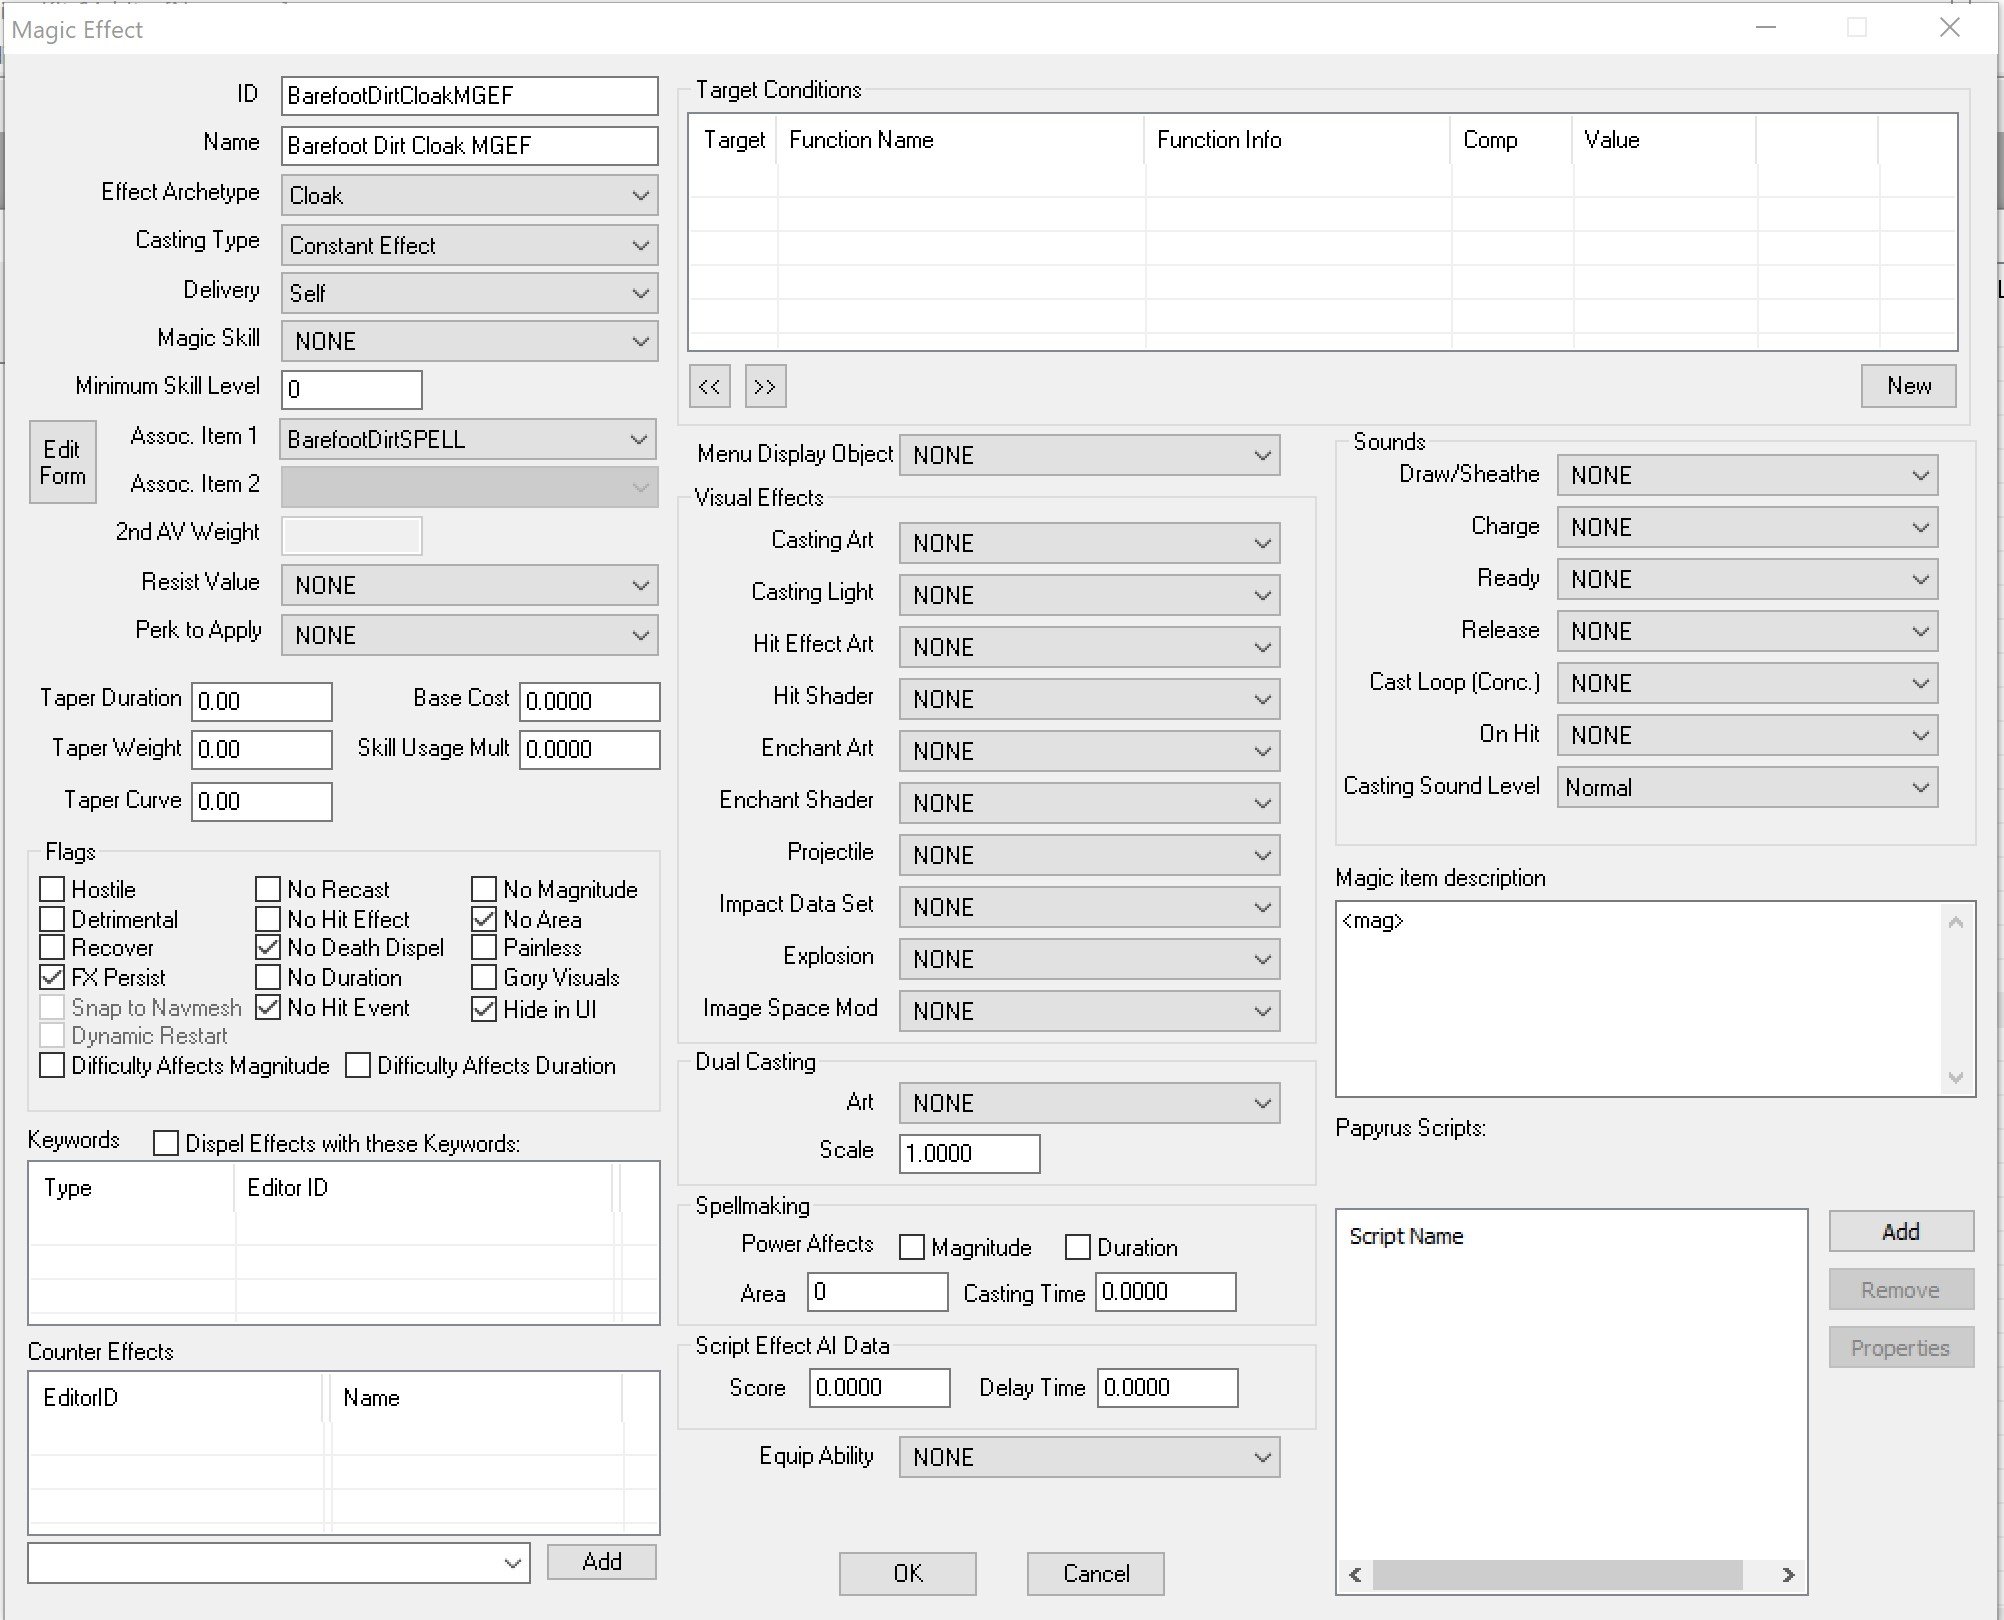
Task: Open Casting Sound Level dropdown
Action: pyautogui.click(x=1747, y=787)
